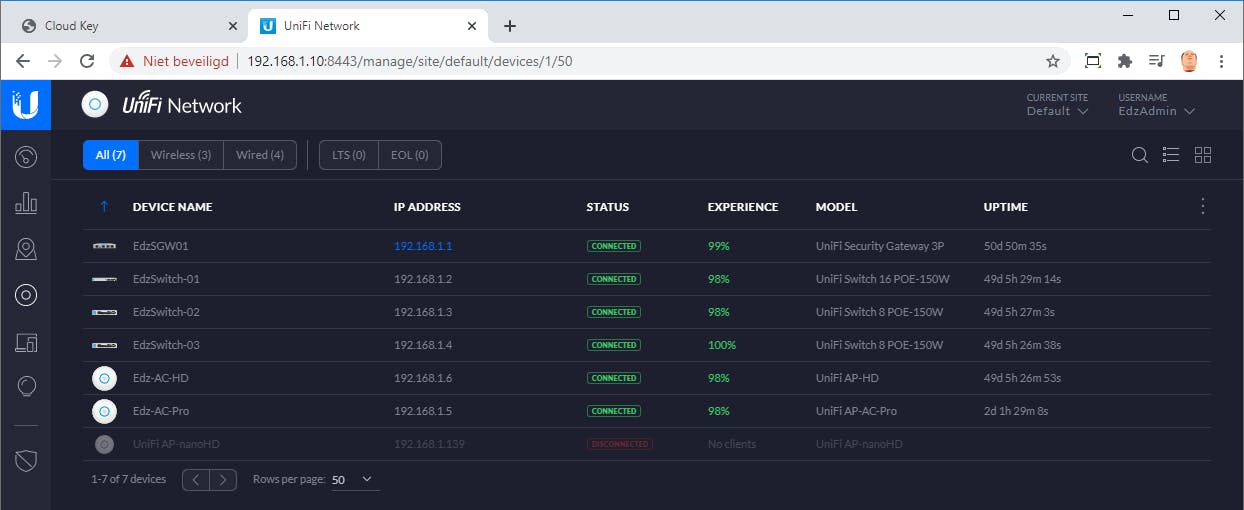Image resolution: width=1244 pixels, height=510 pixels.
Task: Click the 100% experience value
Action: tap(722, 345)
